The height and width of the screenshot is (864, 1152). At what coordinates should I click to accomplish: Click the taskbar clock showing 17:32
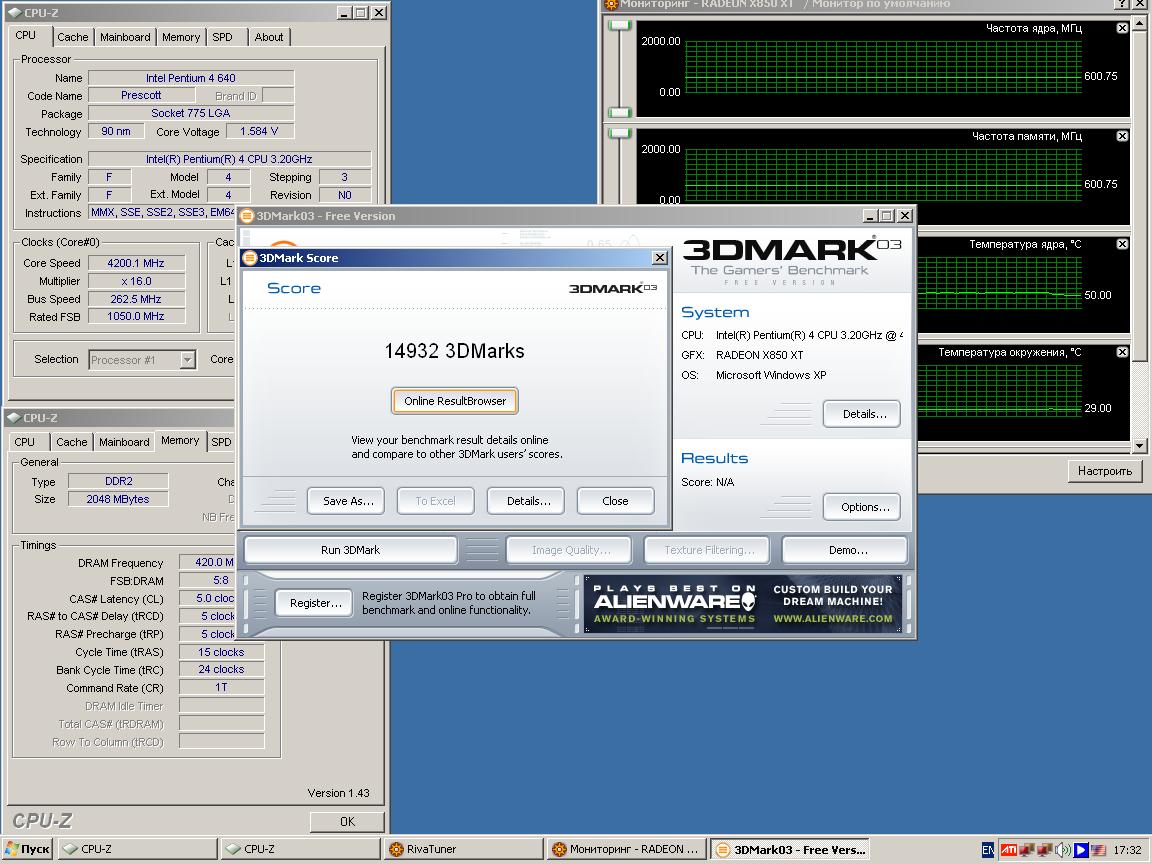coord(1127,850)
